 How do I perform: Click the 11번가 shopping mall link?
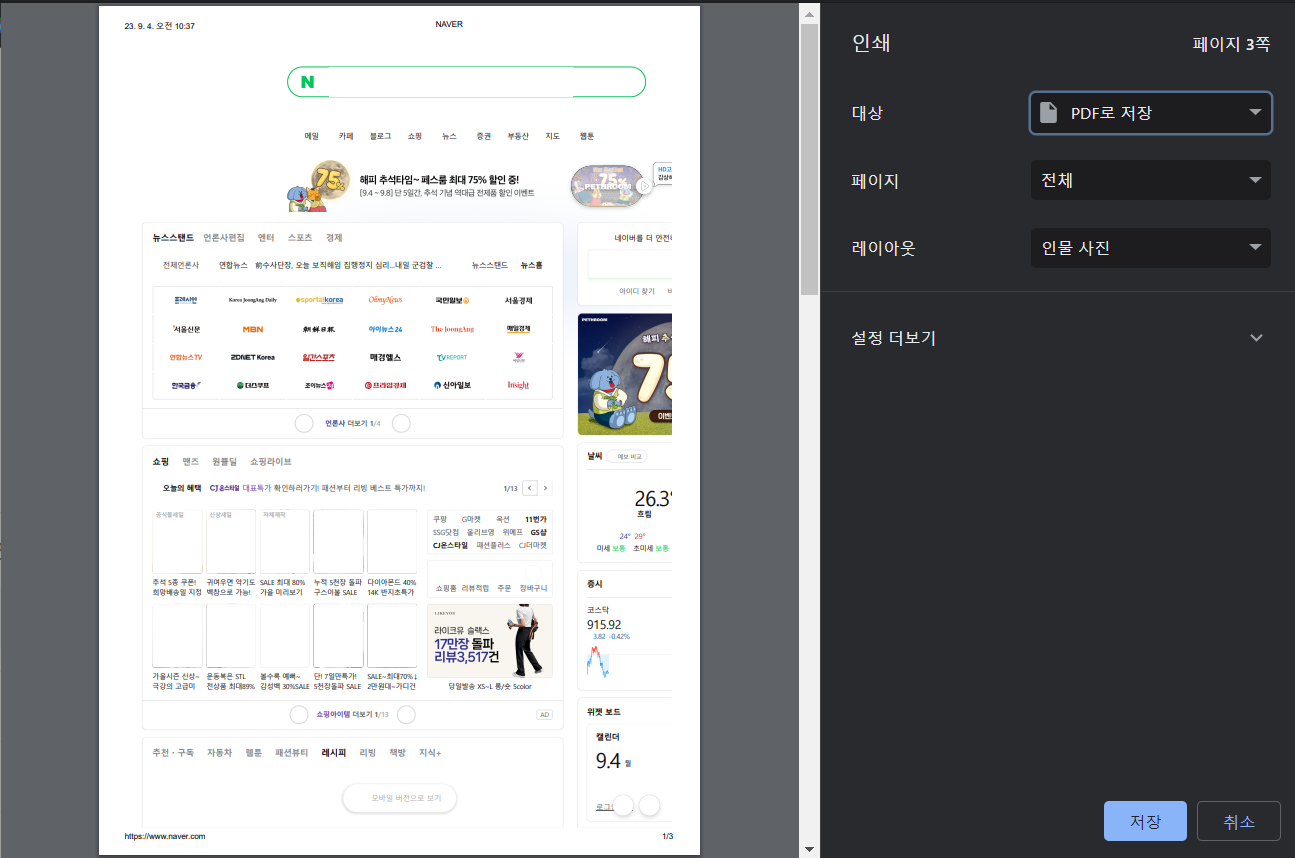pos(536,519)
